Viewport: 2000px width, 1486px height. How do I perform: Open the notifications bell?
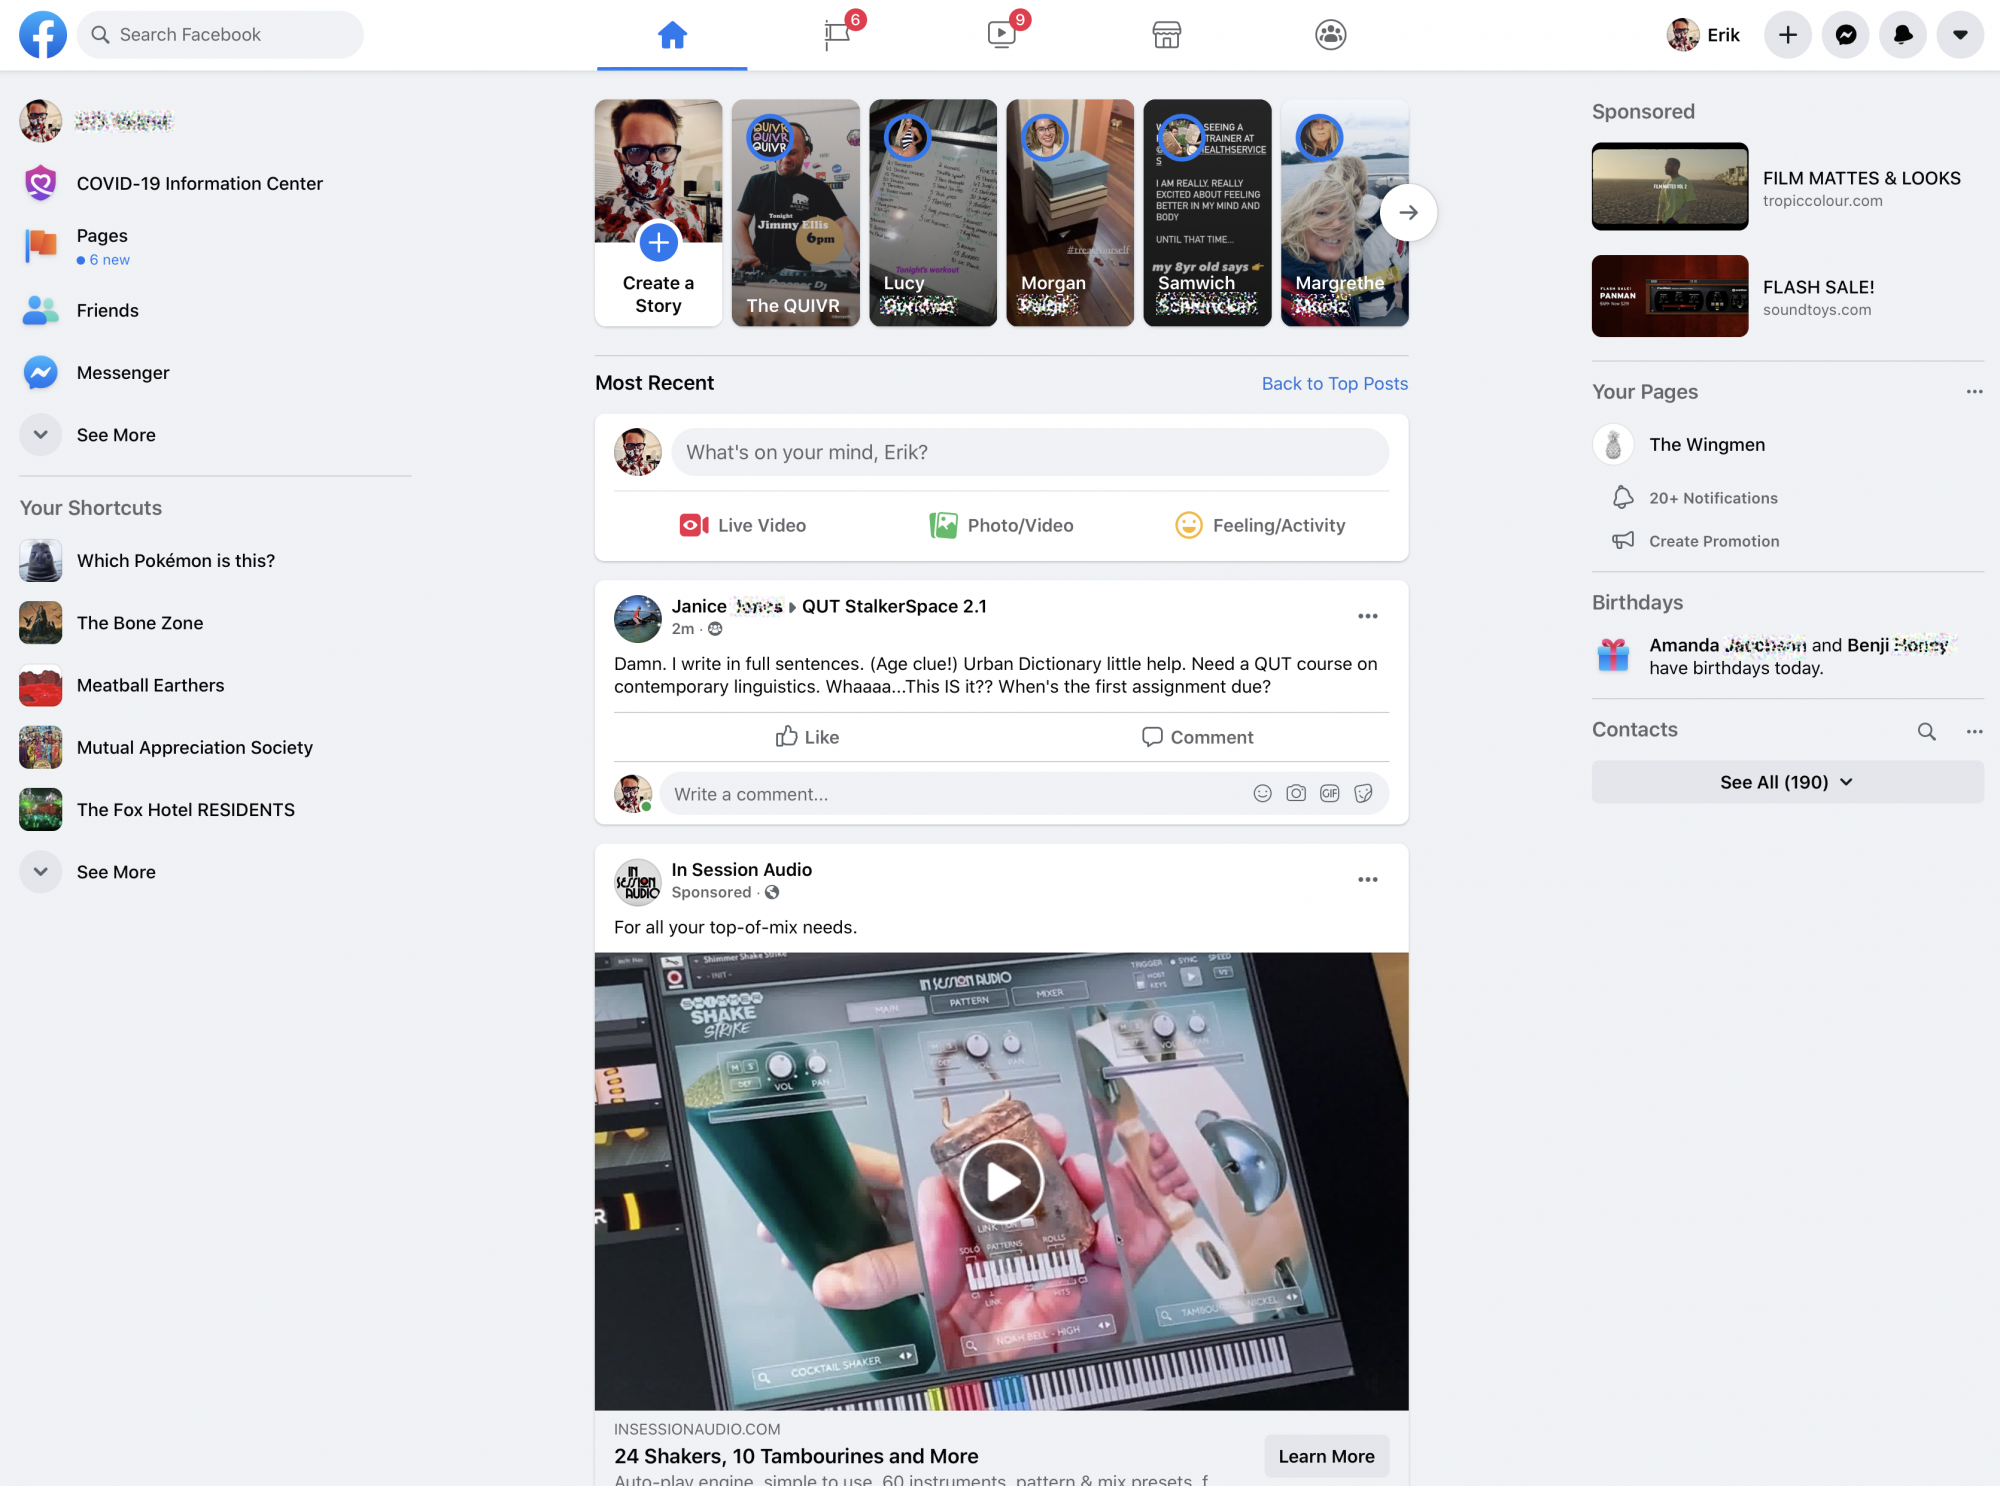tap(1903, 35)
